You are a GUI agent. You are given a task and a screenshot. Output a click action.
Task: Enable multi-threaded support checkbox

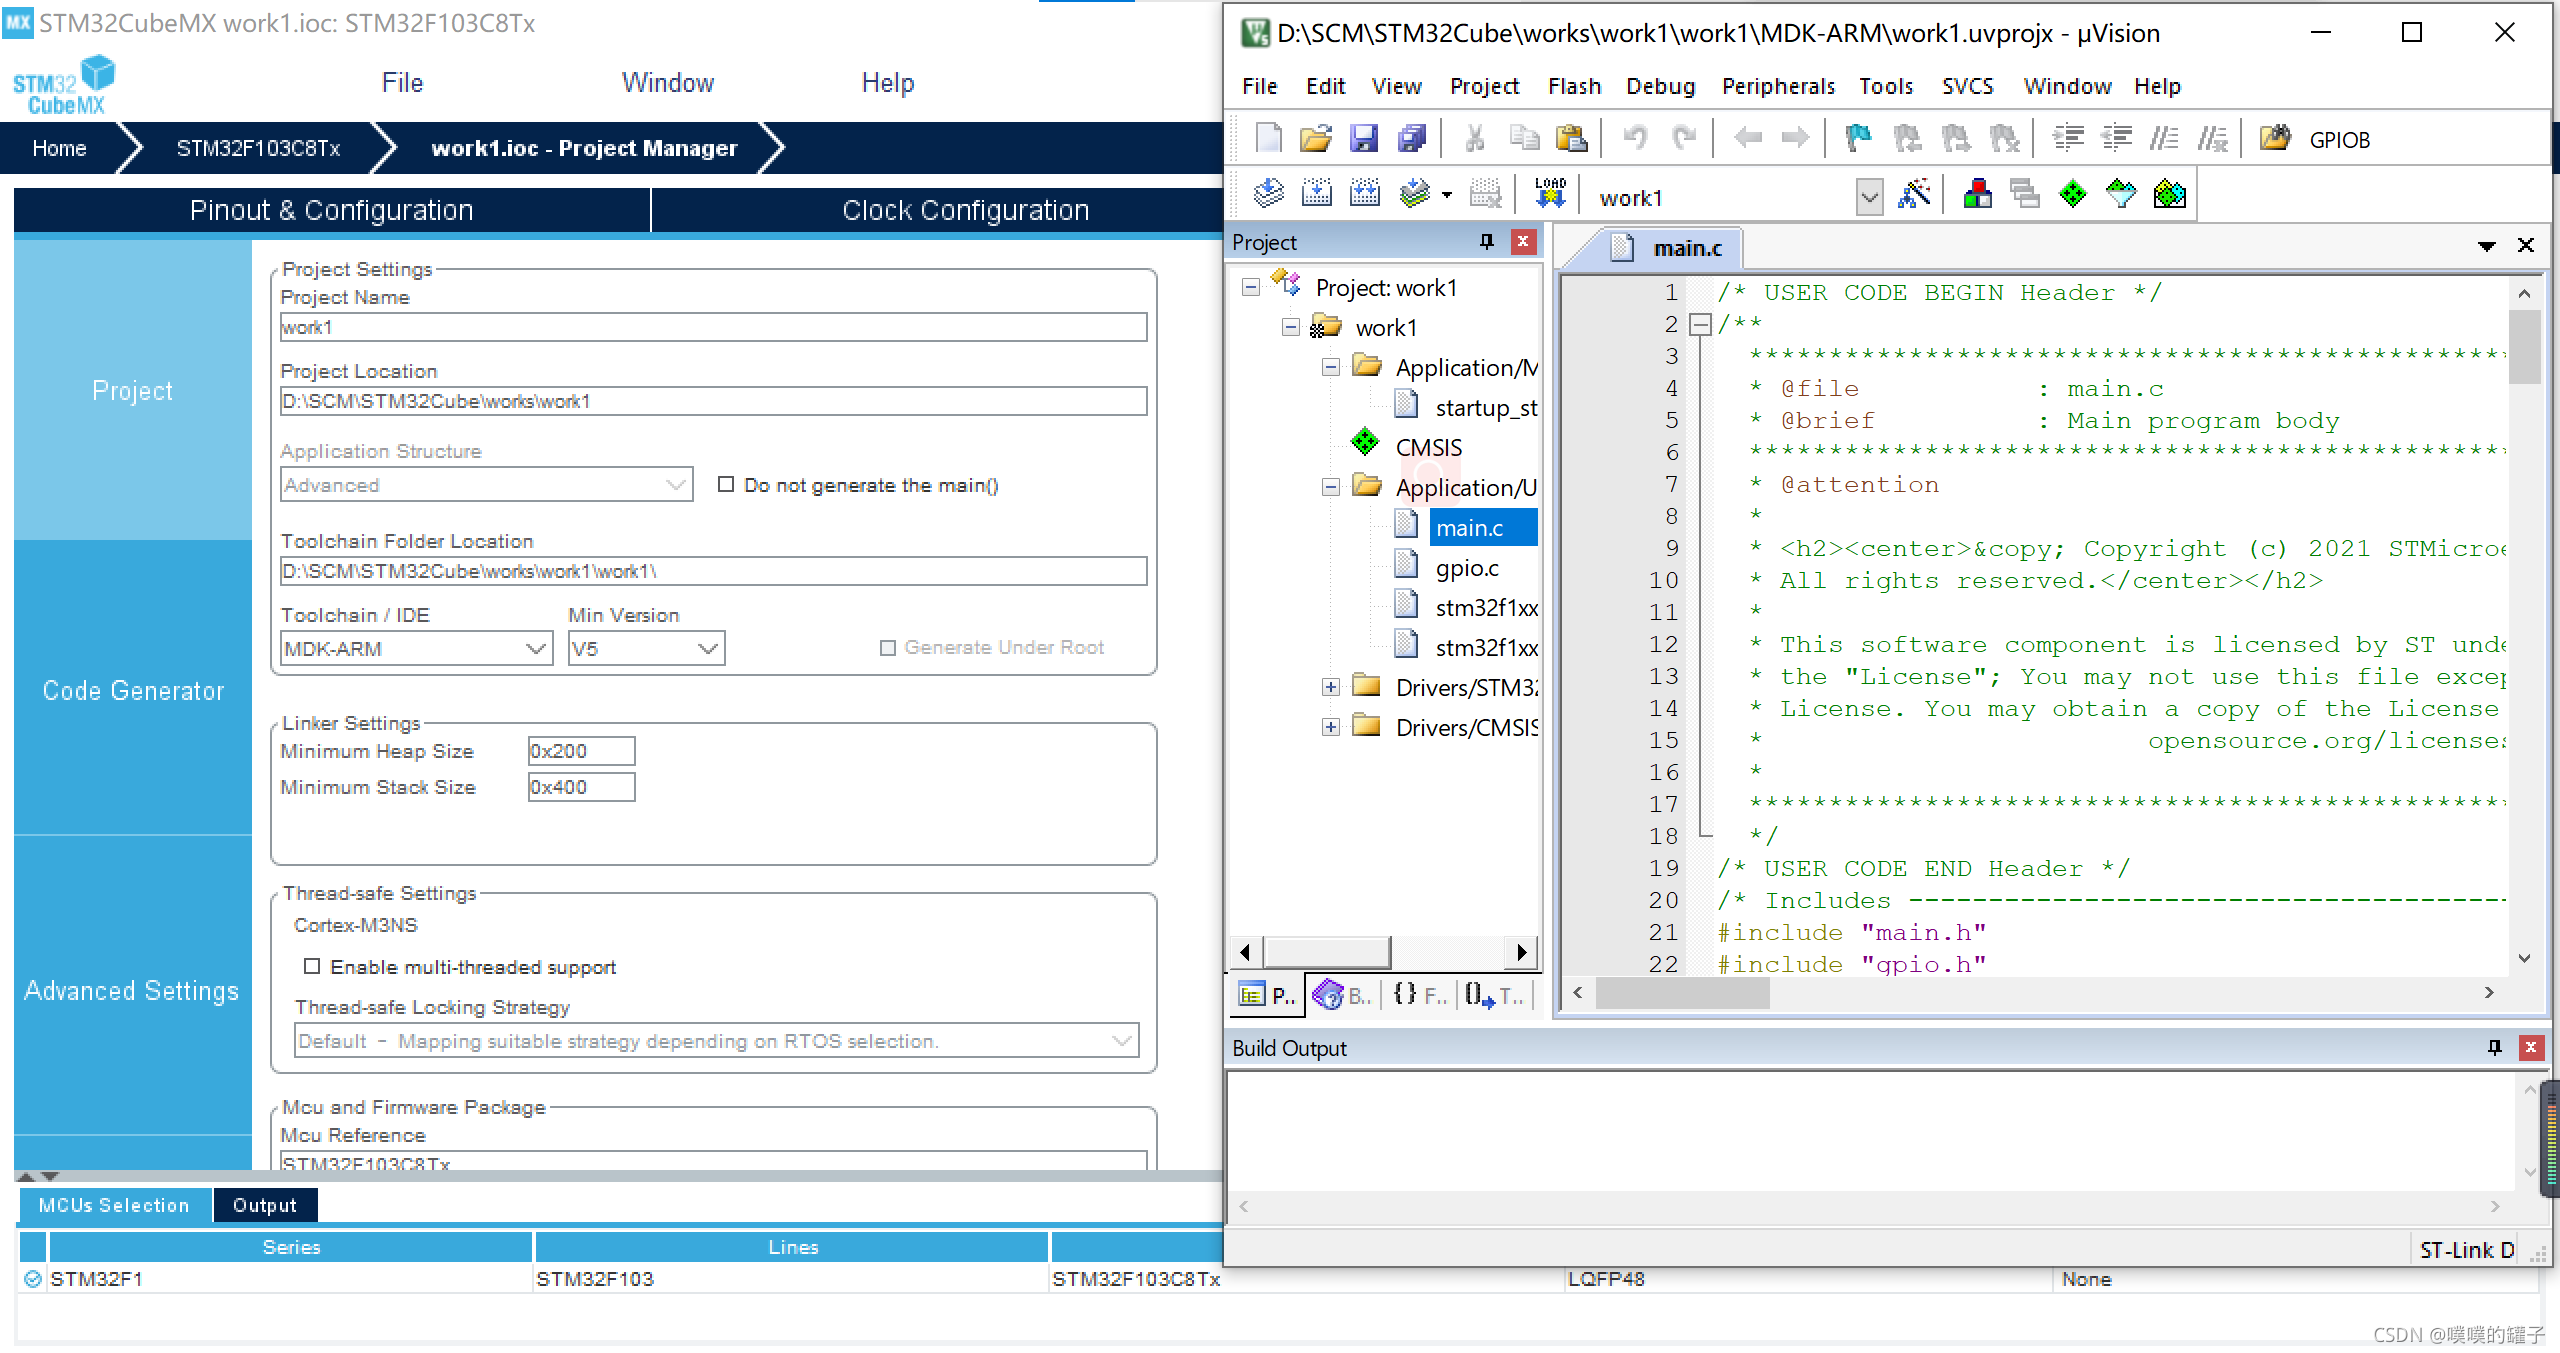click(x=312, y=967)
